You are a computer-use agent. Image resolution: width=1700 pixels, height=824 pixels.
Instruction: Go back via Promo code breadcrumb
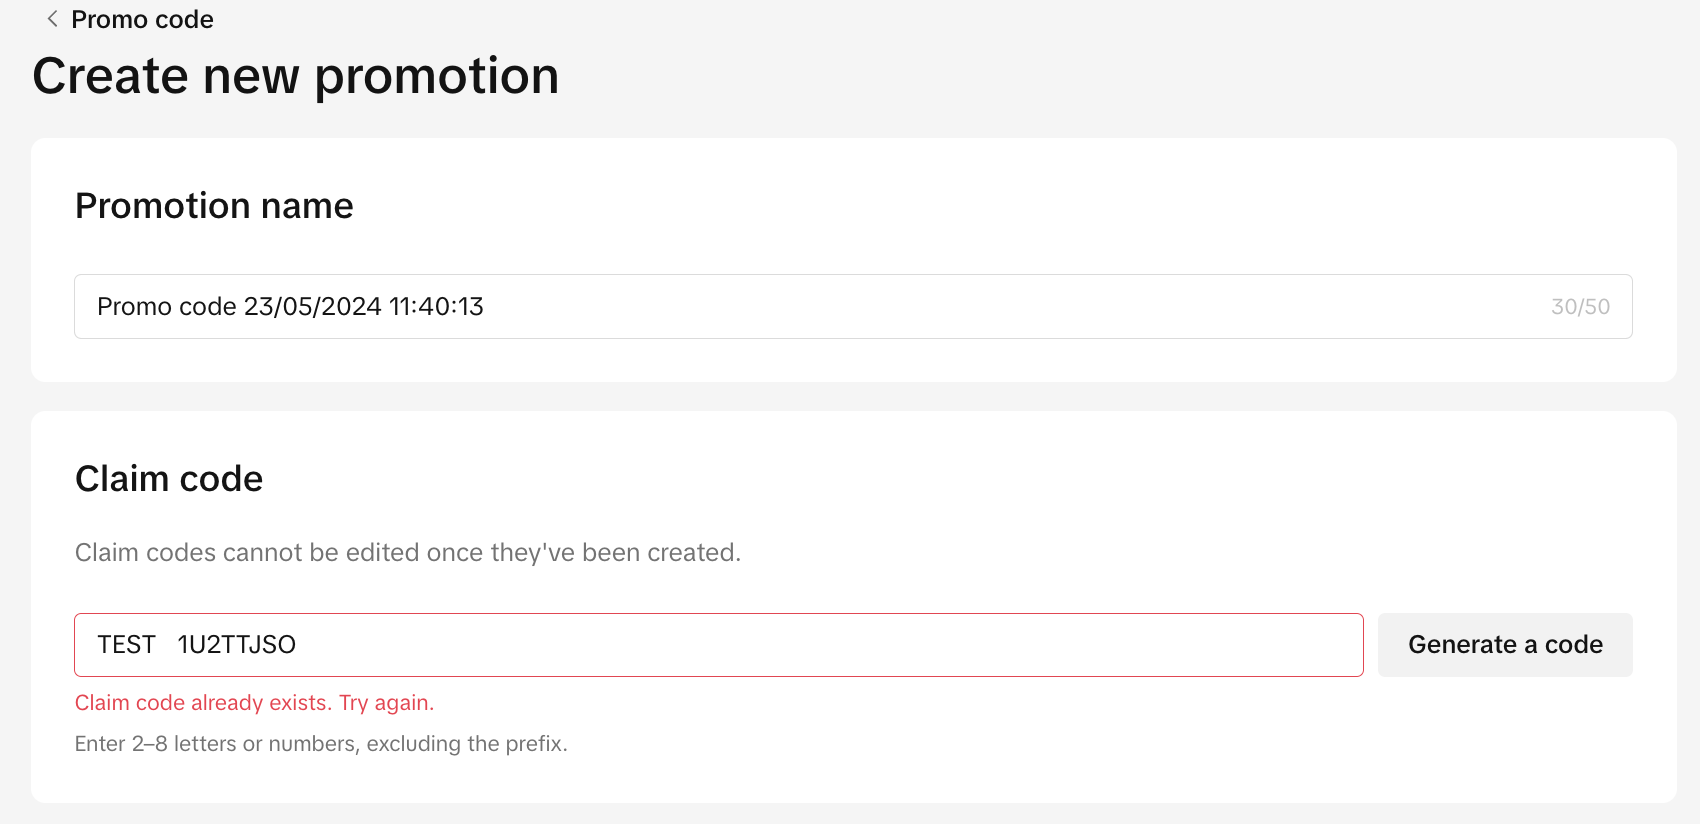coord(142,20)
